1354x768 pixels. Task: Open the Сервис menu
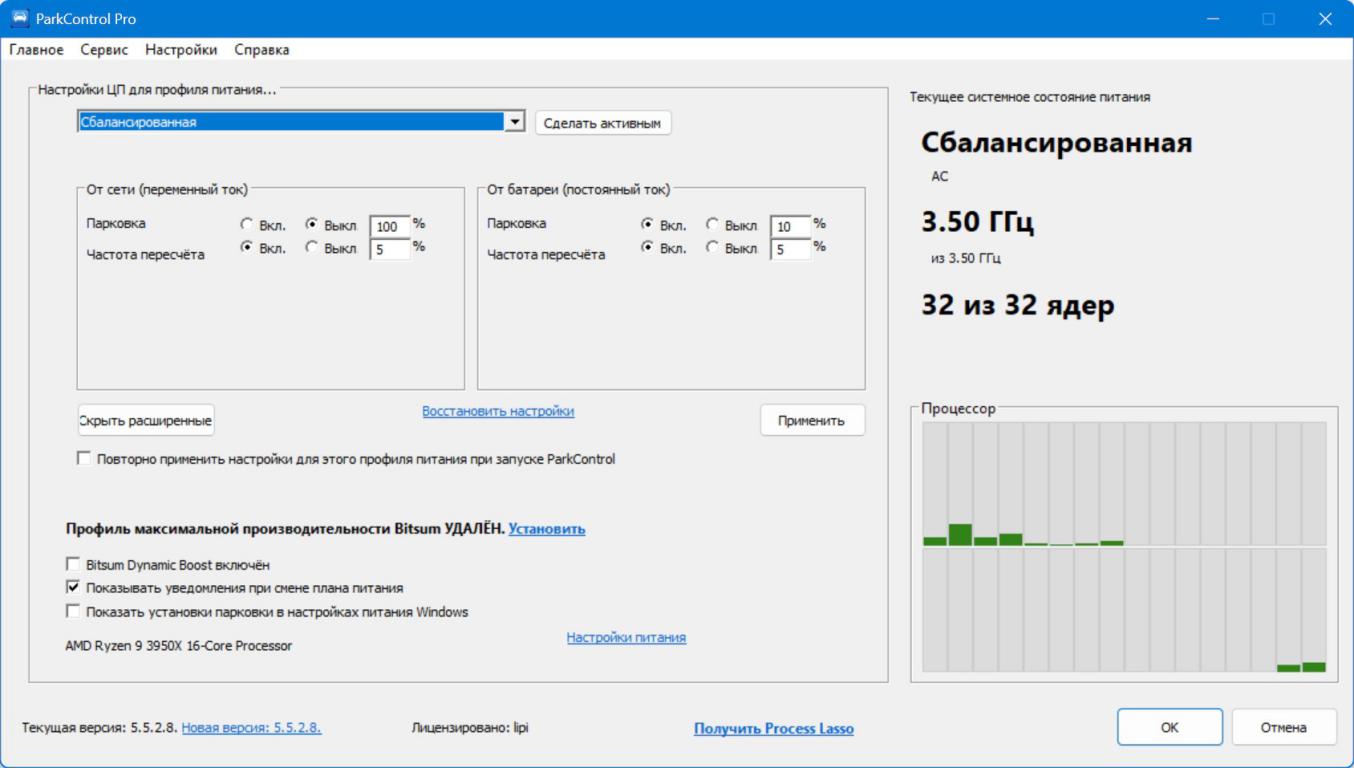tap(104, 50)
